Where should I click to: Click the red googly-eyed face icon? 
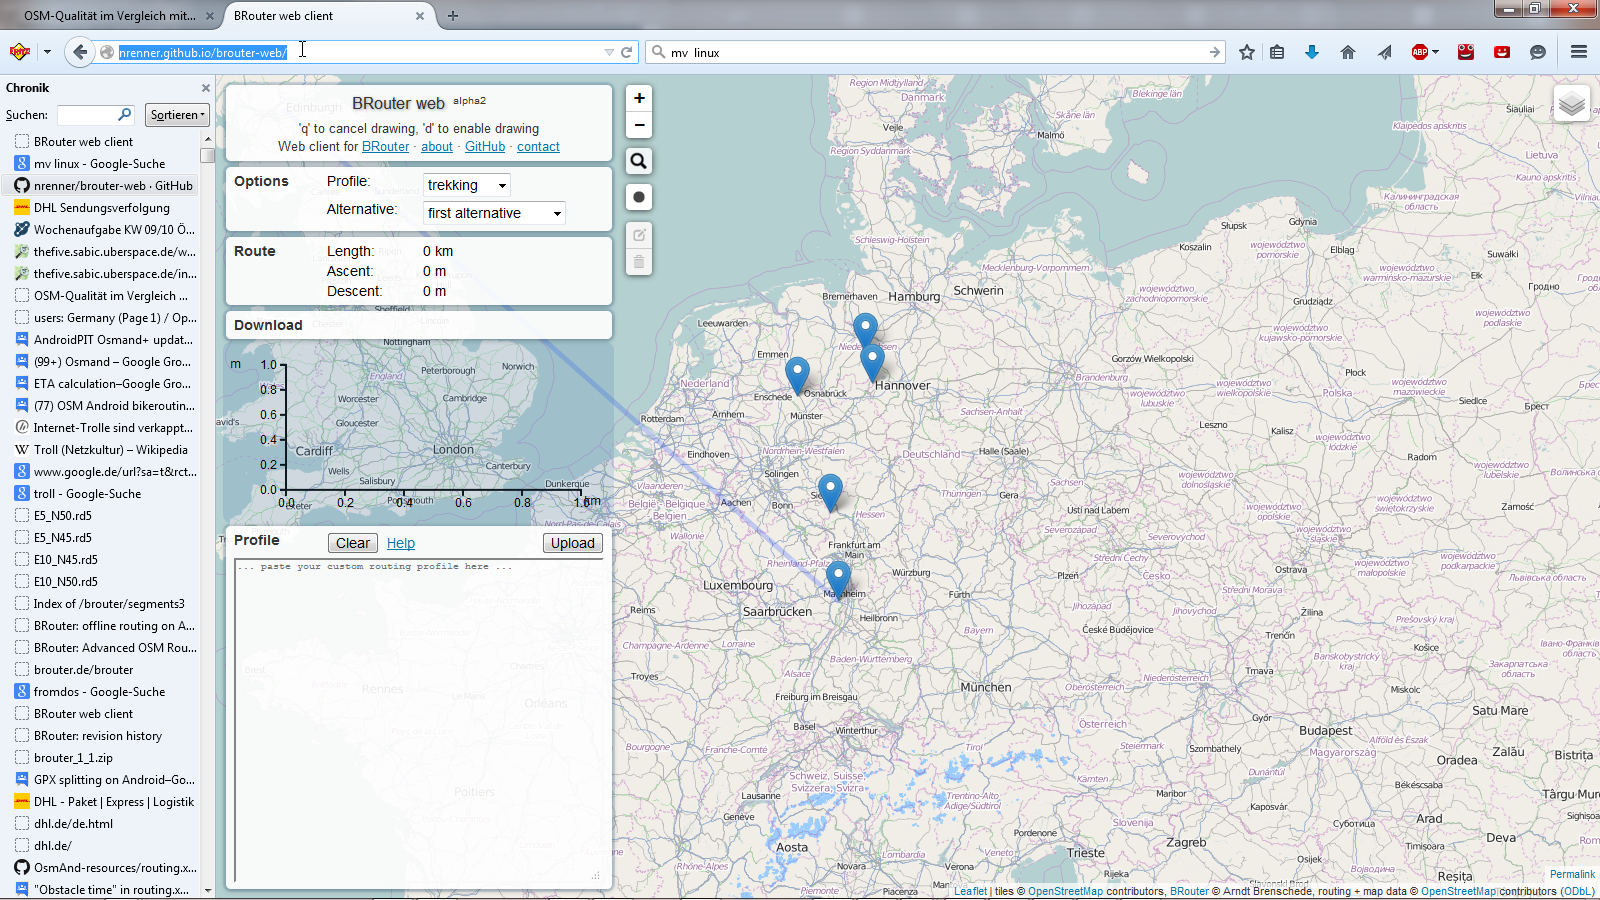[x=1466, y=52]
